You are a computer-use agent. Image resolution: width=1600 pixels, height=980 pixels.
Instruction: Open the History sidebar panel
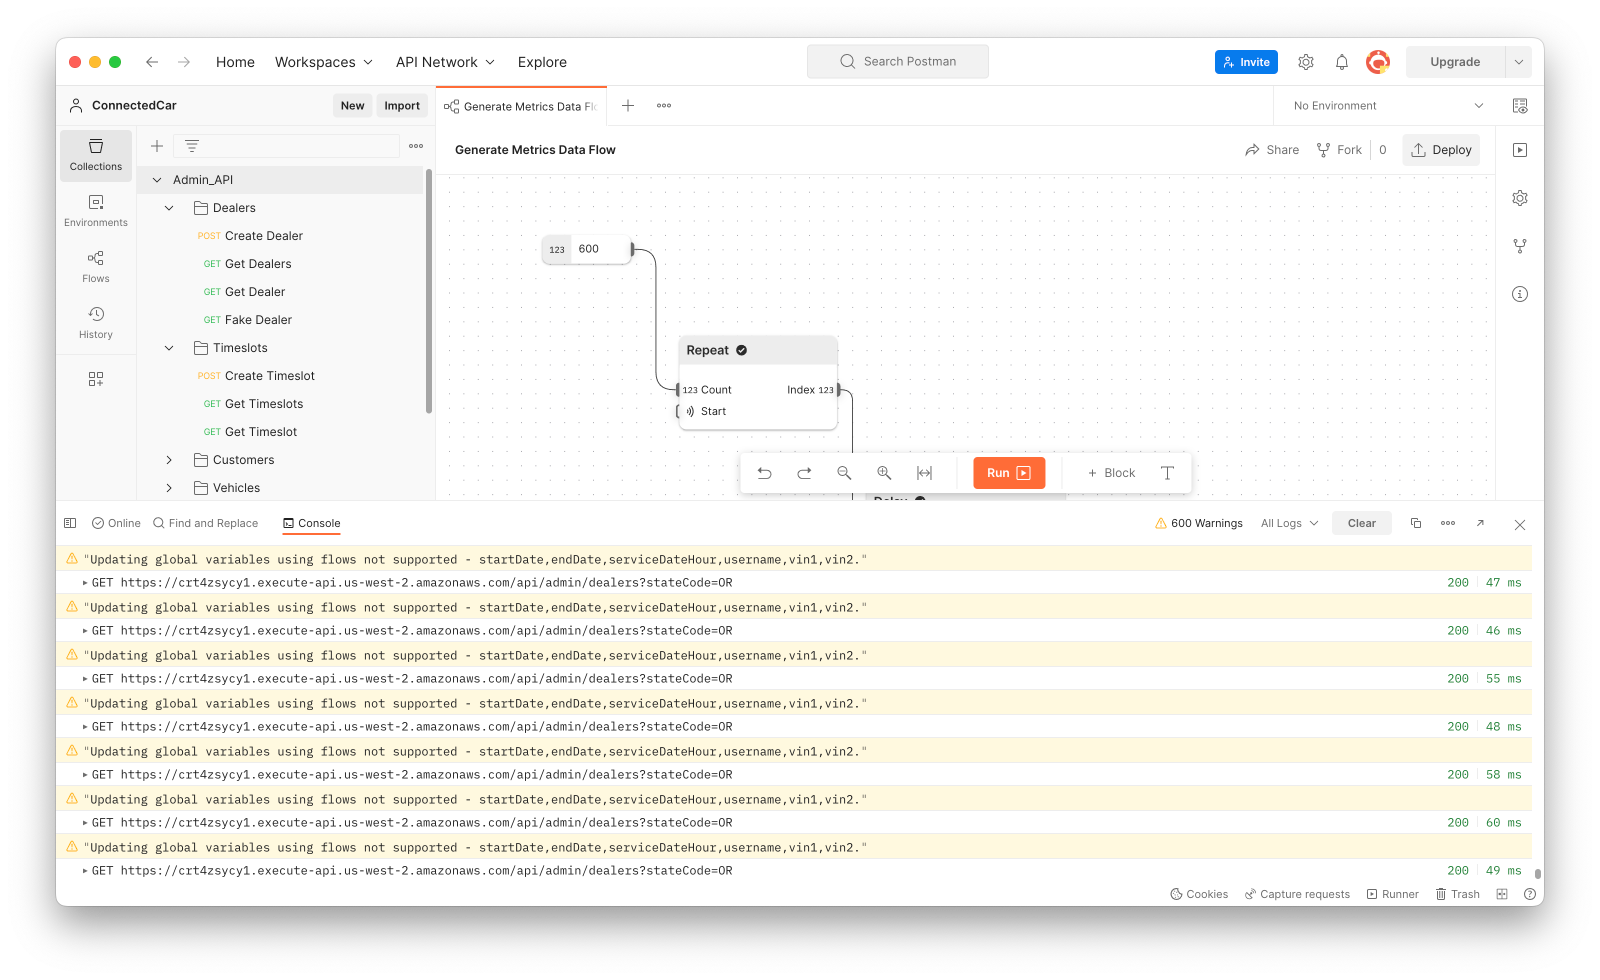click(x=96, y=323)
